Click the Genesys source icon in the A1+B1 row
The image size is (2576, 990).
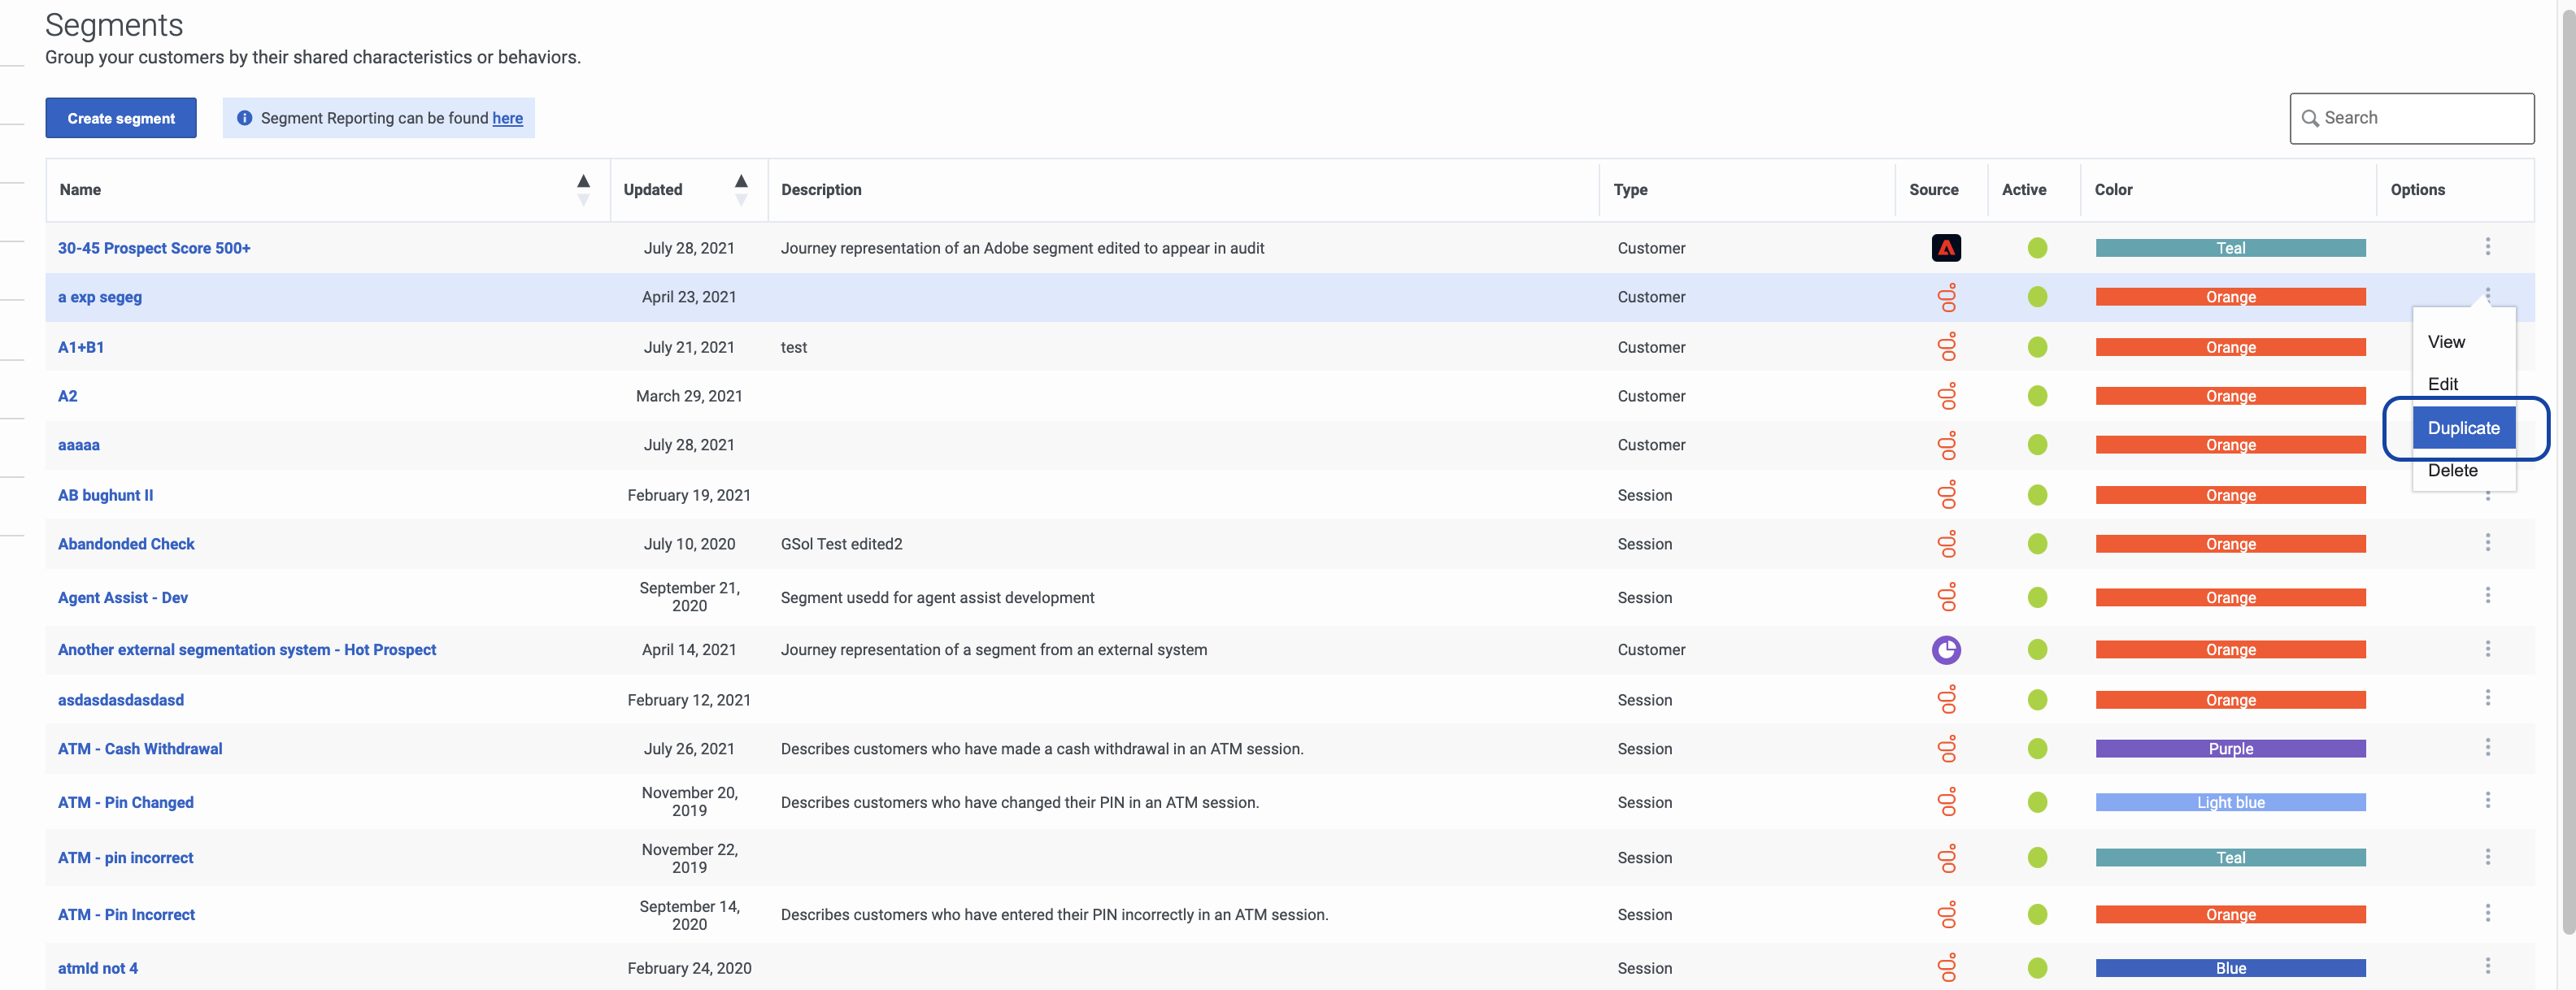(1946, 347)
